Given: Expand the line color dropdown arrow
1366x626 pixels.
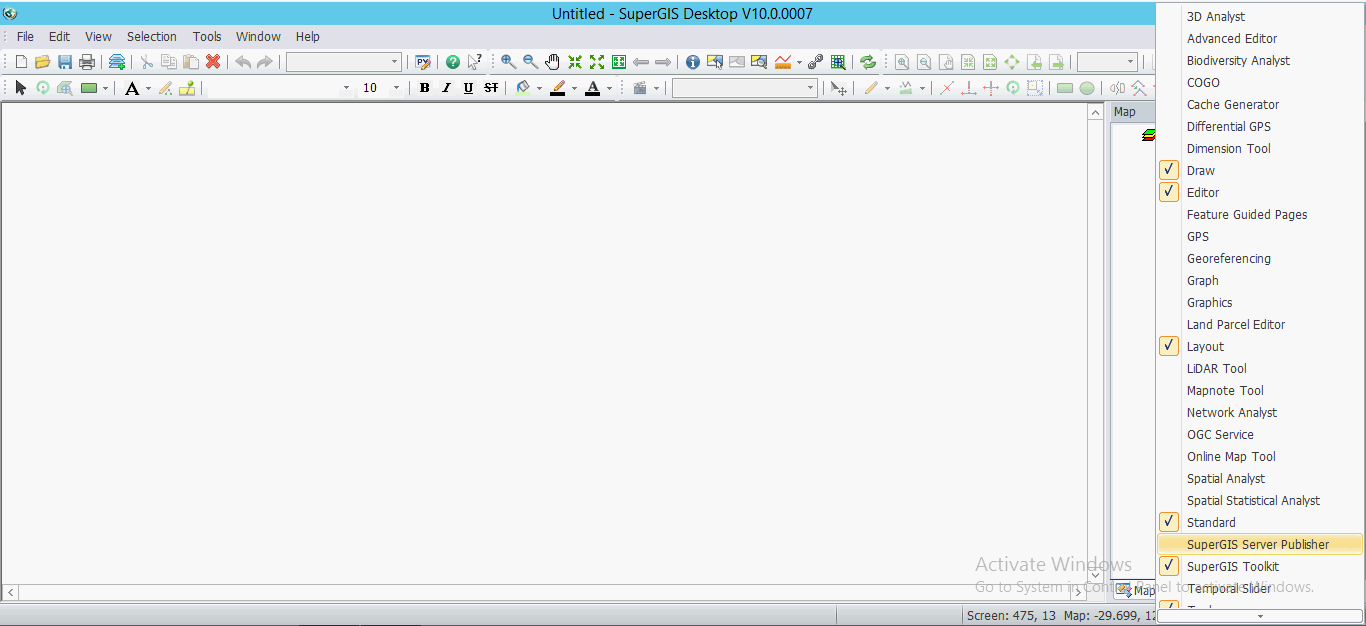Looking at the screenshot, I should tap(574, 88).
